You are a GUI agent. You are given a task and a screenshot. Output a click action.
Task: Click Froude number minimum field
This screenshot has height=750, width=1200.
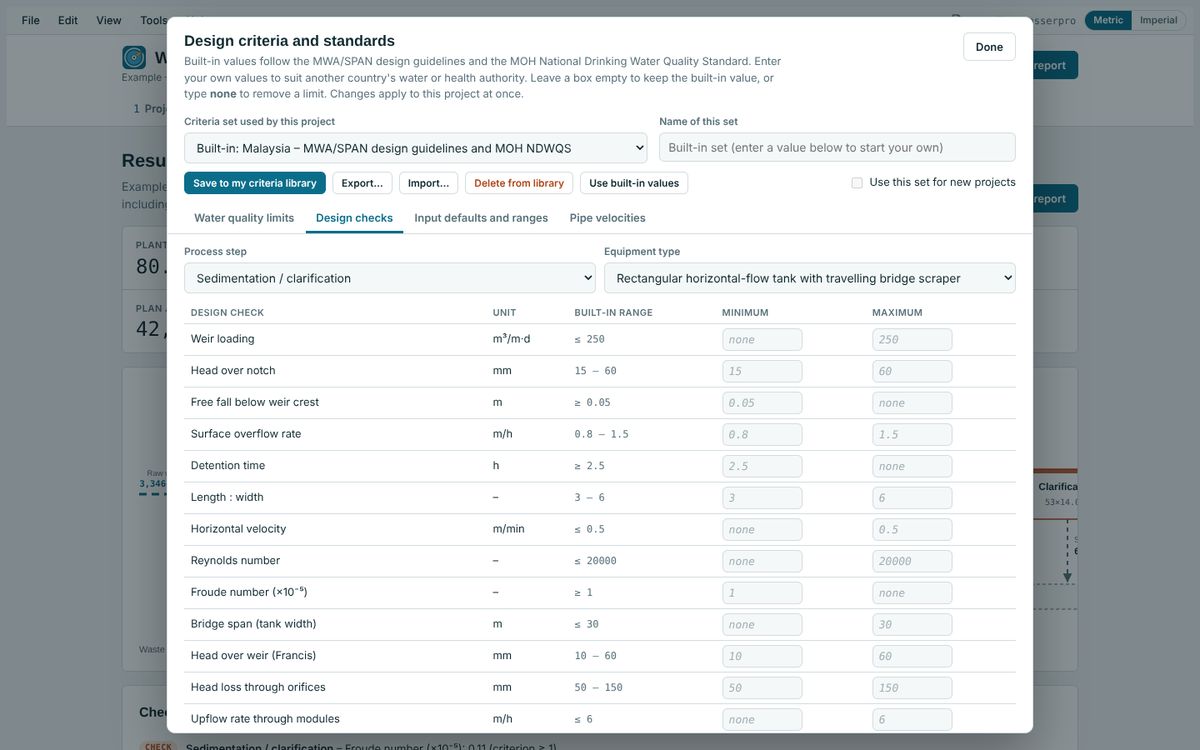(762, 593)
